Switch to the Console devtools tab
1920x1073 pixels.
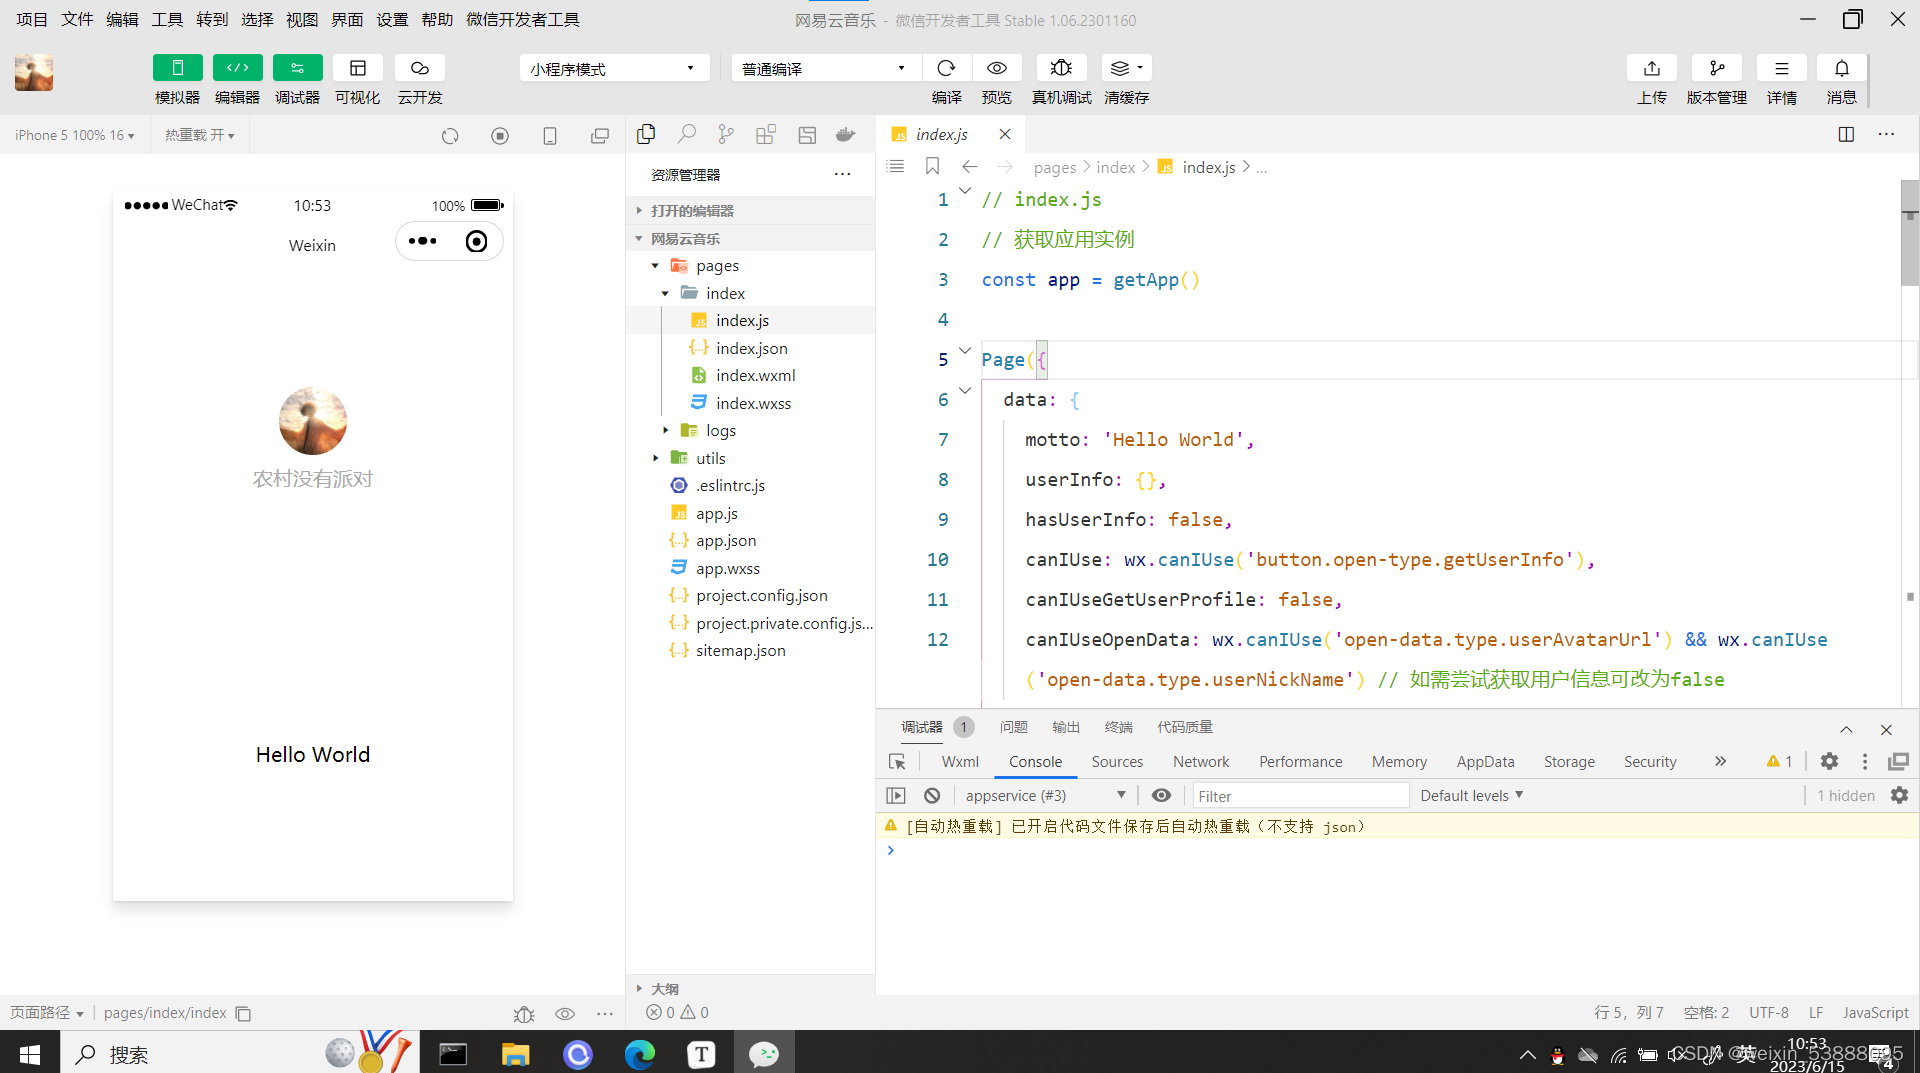point(1035,762)
